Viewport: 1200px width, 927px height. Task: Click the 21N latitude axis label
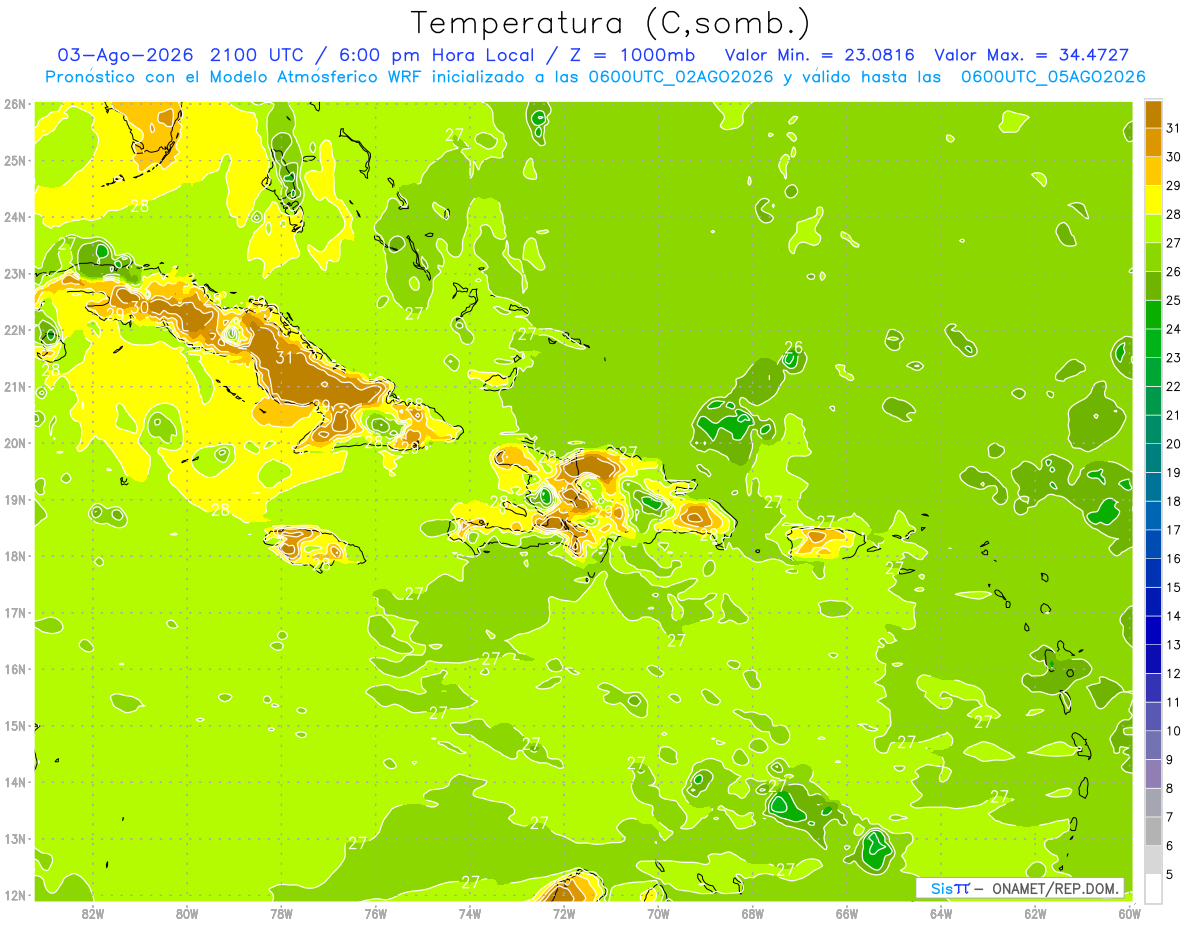(14, 386)
